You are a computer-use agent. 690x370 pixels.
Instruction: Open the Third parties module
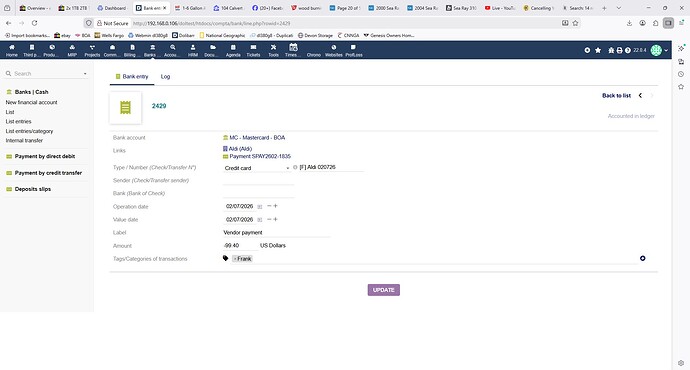31,50
